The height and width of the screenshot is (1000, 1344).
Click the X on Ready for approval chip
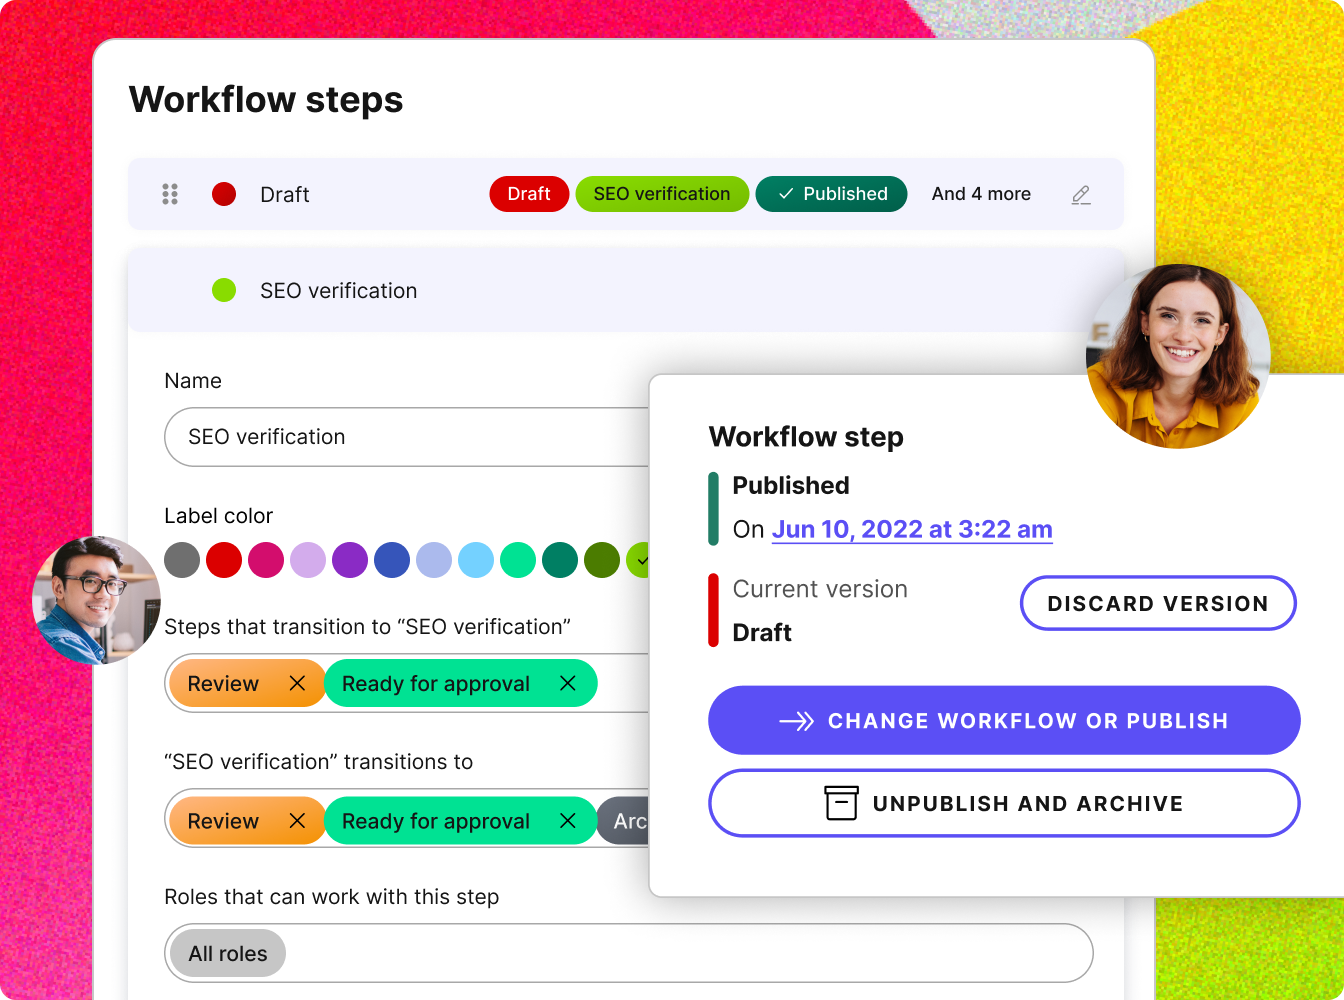[567, 683]
